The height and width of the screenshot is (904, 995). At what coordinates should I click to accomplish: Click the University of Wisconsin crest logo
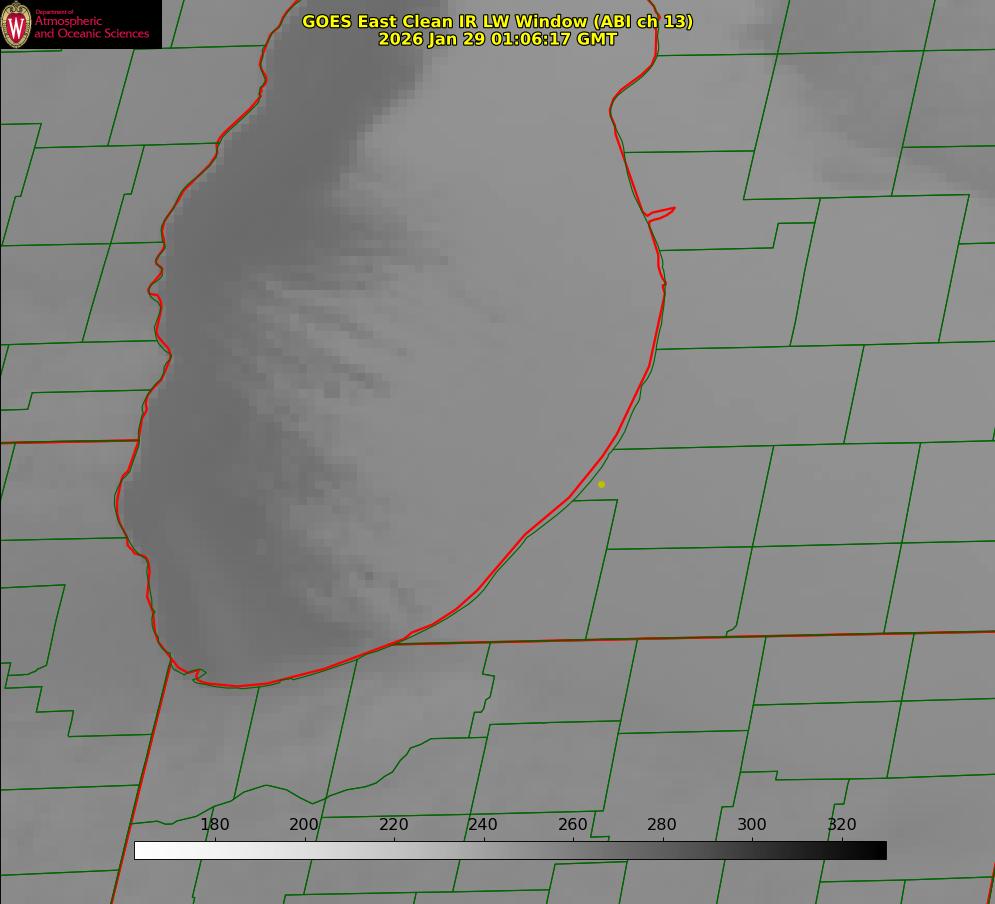(16, 24)
